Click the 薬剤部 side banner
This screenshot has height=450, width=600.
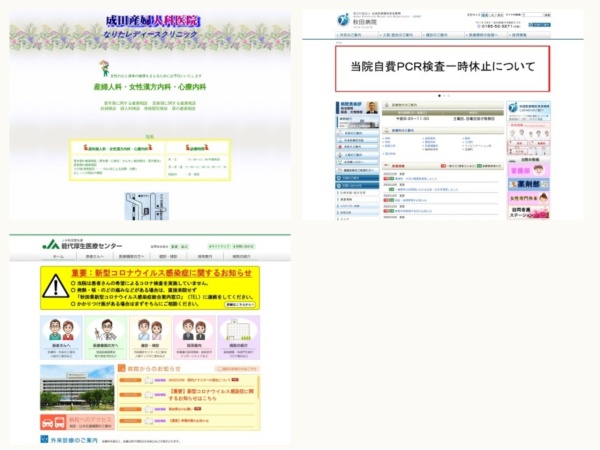tap(527, 184)
